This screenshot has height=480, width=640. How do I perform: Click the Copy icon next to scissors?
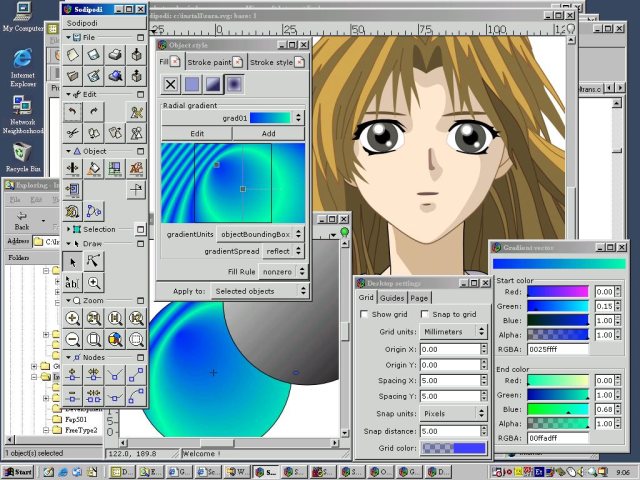94,133
